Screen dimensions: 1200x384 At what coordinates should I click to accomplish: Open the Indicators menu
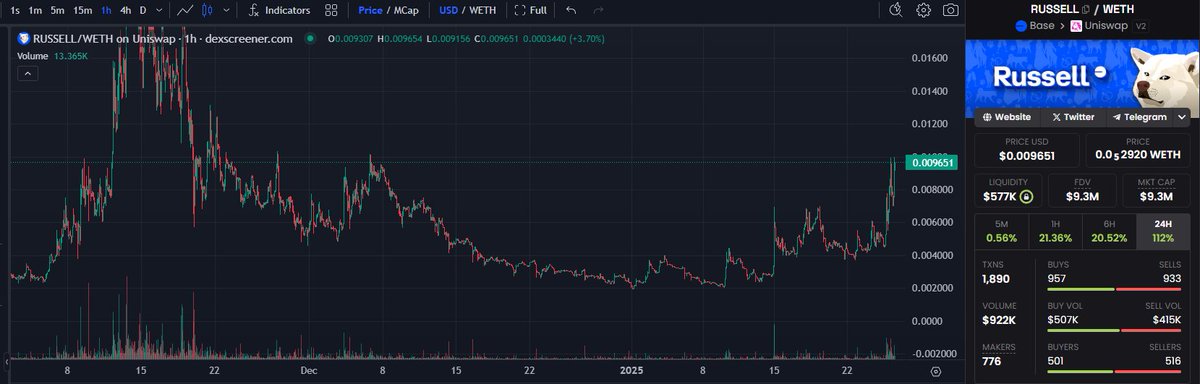[279, 10]
